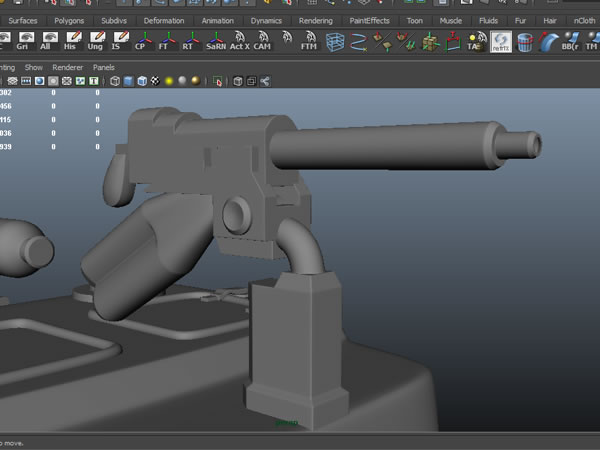Toggle X-ray joints icon

tap(265, 81)
